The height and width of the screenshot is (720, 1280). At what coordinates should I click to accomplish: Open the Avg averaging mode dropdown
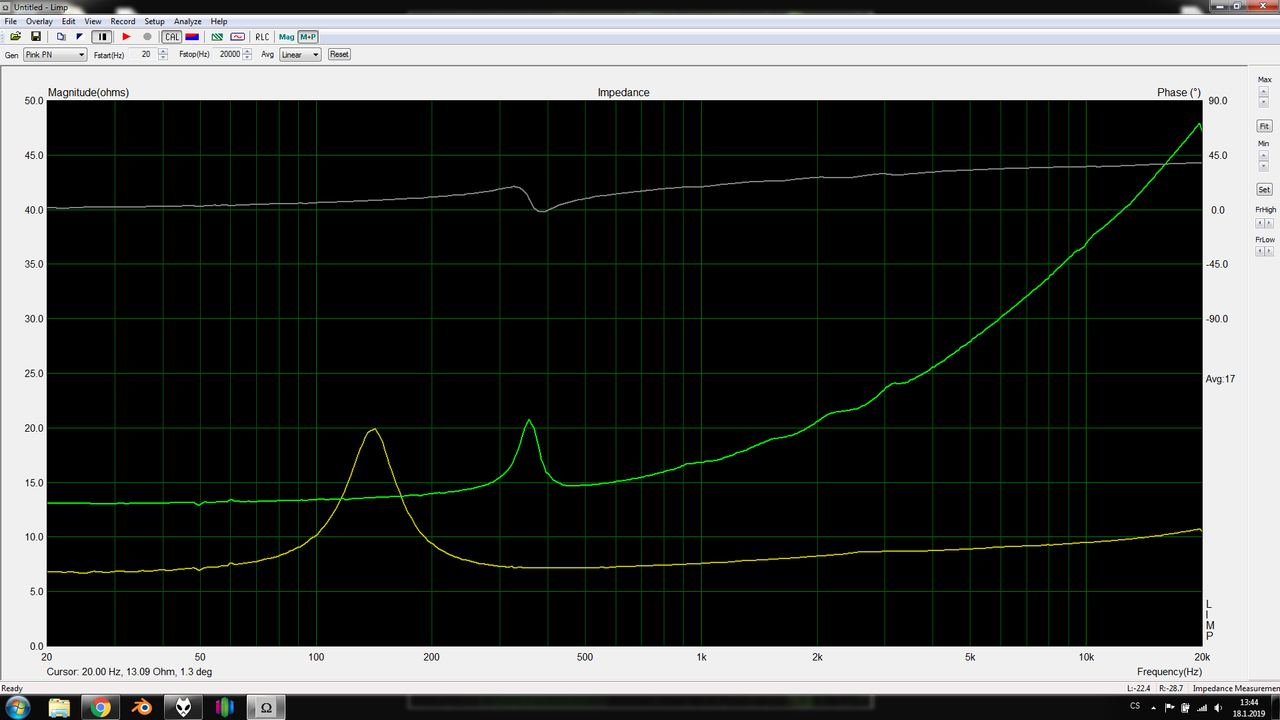click(x=300, y=55)
